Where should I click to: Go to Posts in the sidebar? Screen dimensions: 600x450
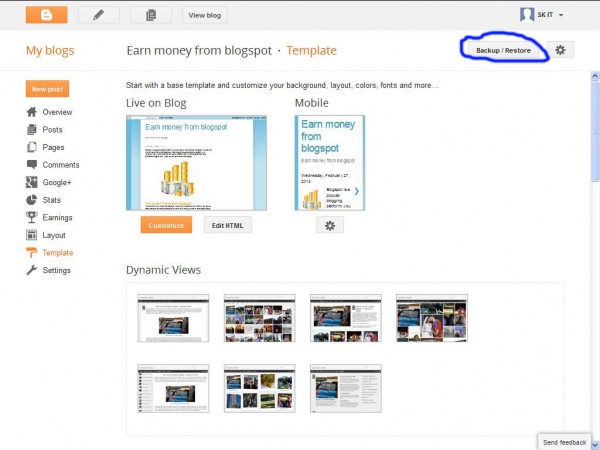click(x=52, y=130)
